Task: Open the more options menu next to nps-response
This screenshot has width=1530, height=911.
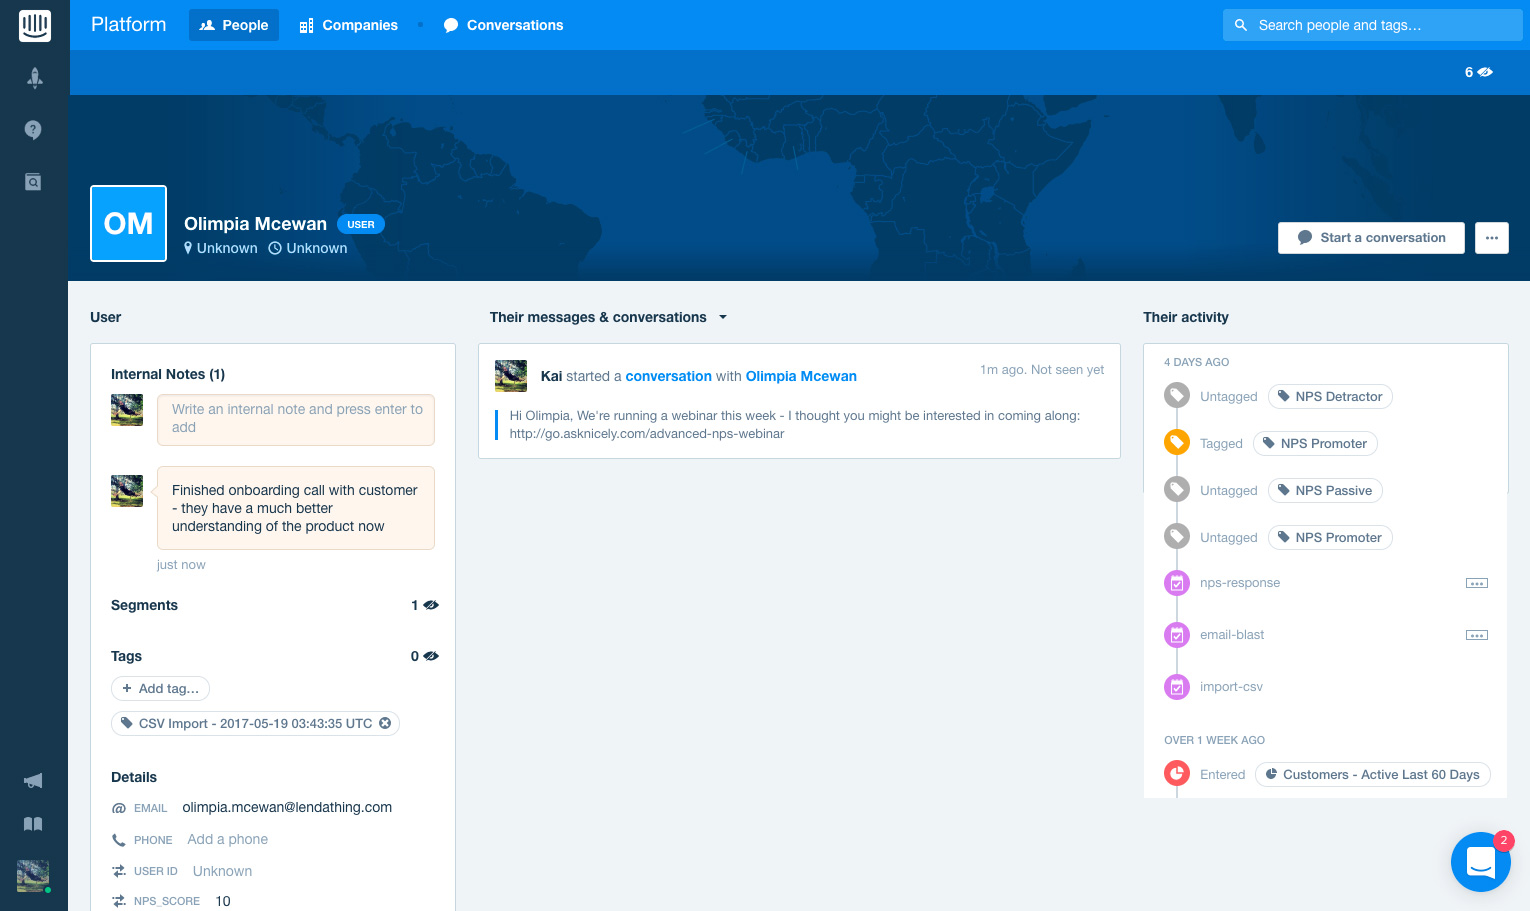Action: point(1477,583)
